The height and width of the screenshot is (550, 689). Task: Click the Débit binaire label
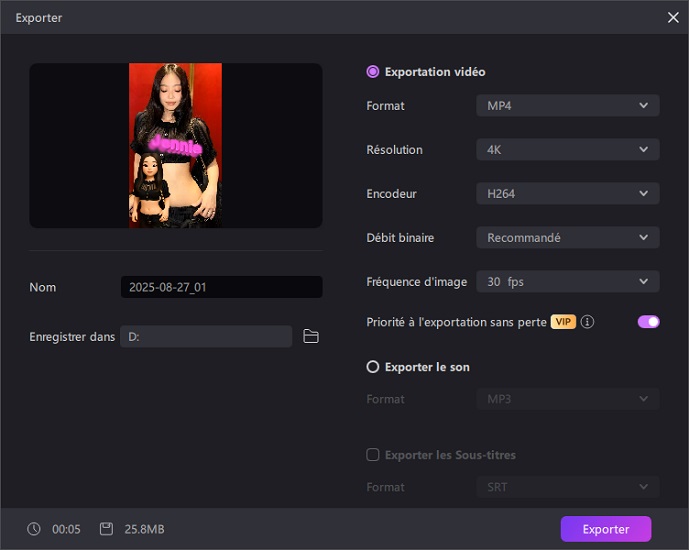[x=400, y=238]
